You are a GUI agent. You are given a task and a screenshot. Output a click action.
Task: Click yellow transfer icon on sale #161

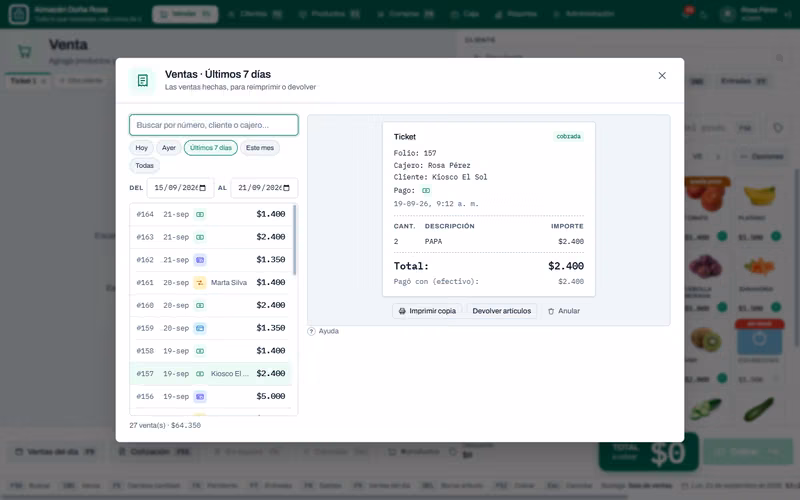[200, 283]
